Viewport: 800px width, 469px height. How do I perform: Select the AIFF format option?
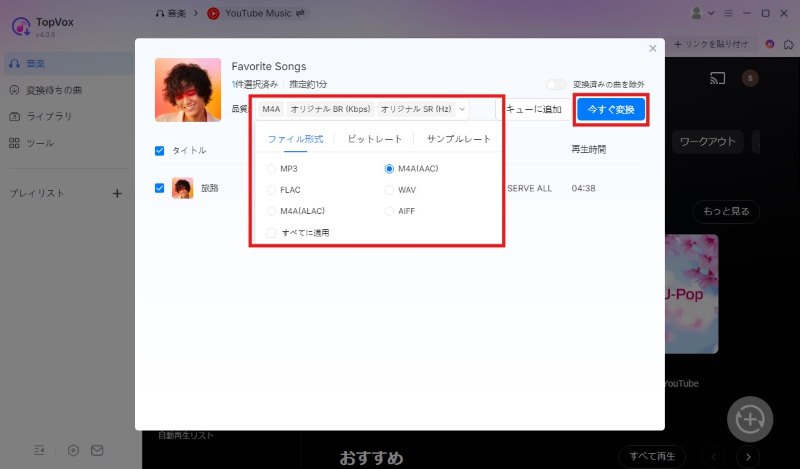coord(400,211)
